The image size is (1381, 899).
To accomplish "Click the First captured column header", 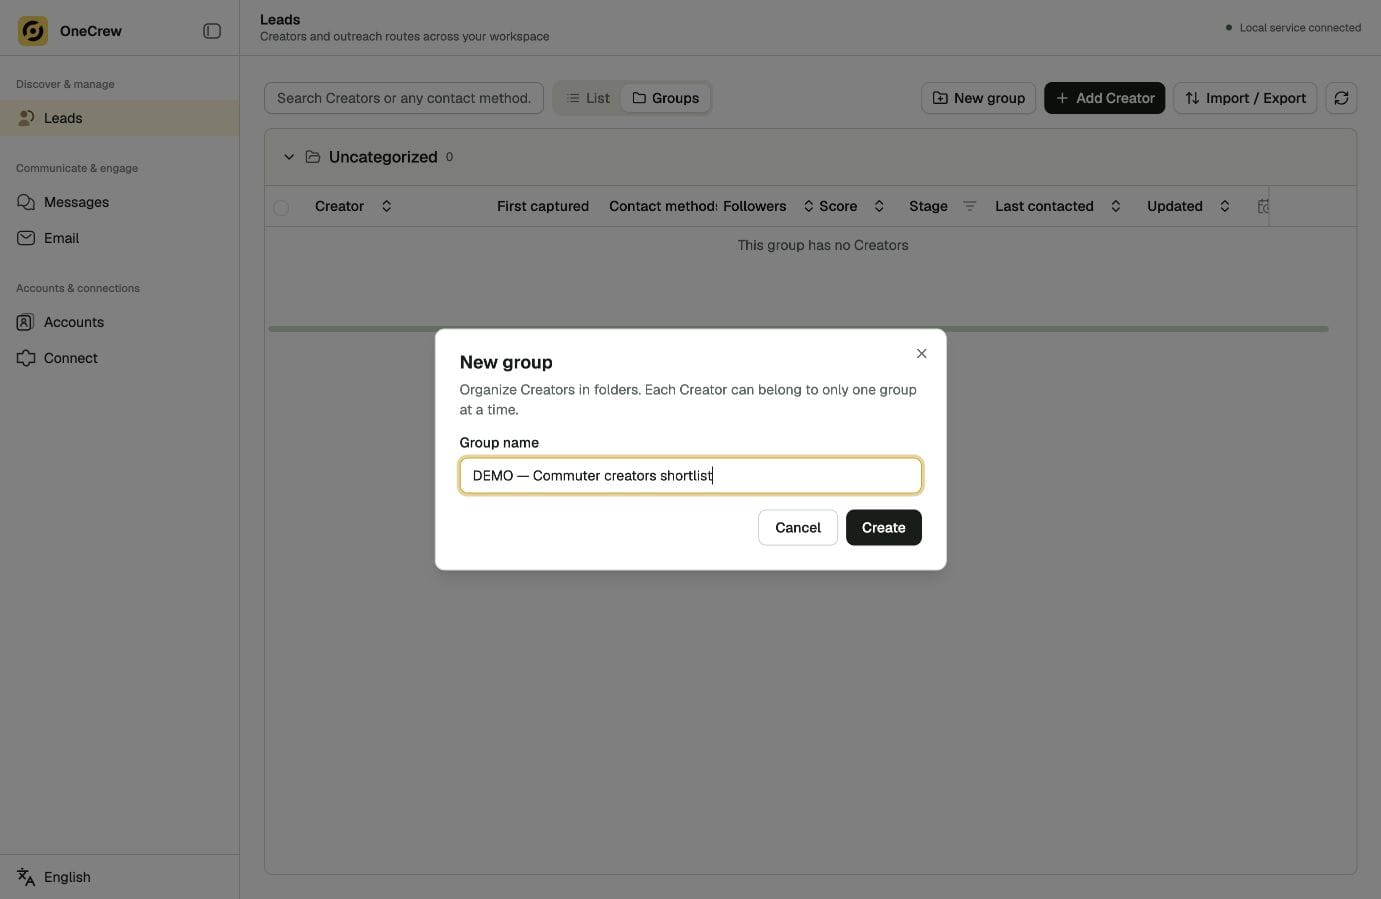I will [x=543, y=206].
